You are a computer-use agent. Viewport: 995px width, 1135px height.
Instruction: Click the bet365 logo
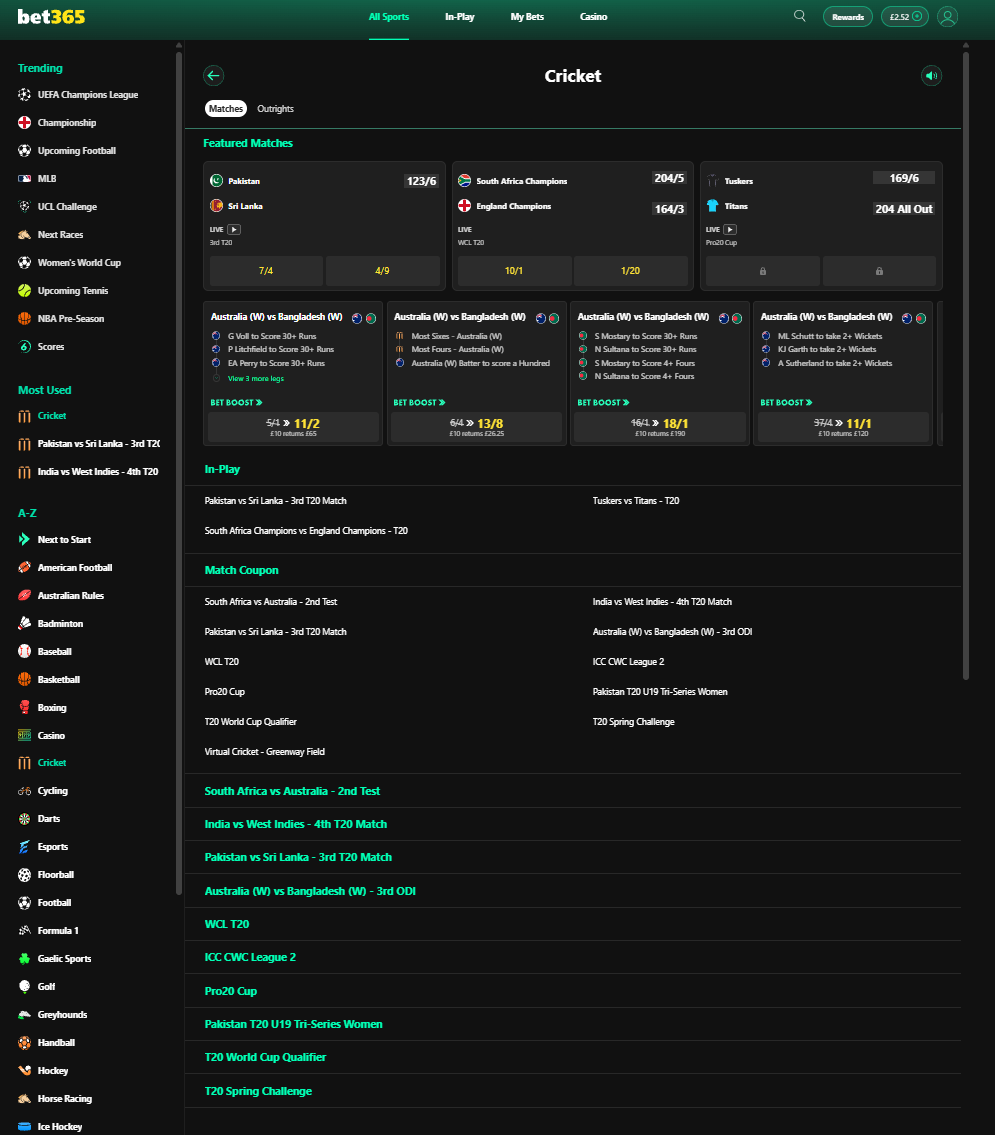[x=51, y=16]
